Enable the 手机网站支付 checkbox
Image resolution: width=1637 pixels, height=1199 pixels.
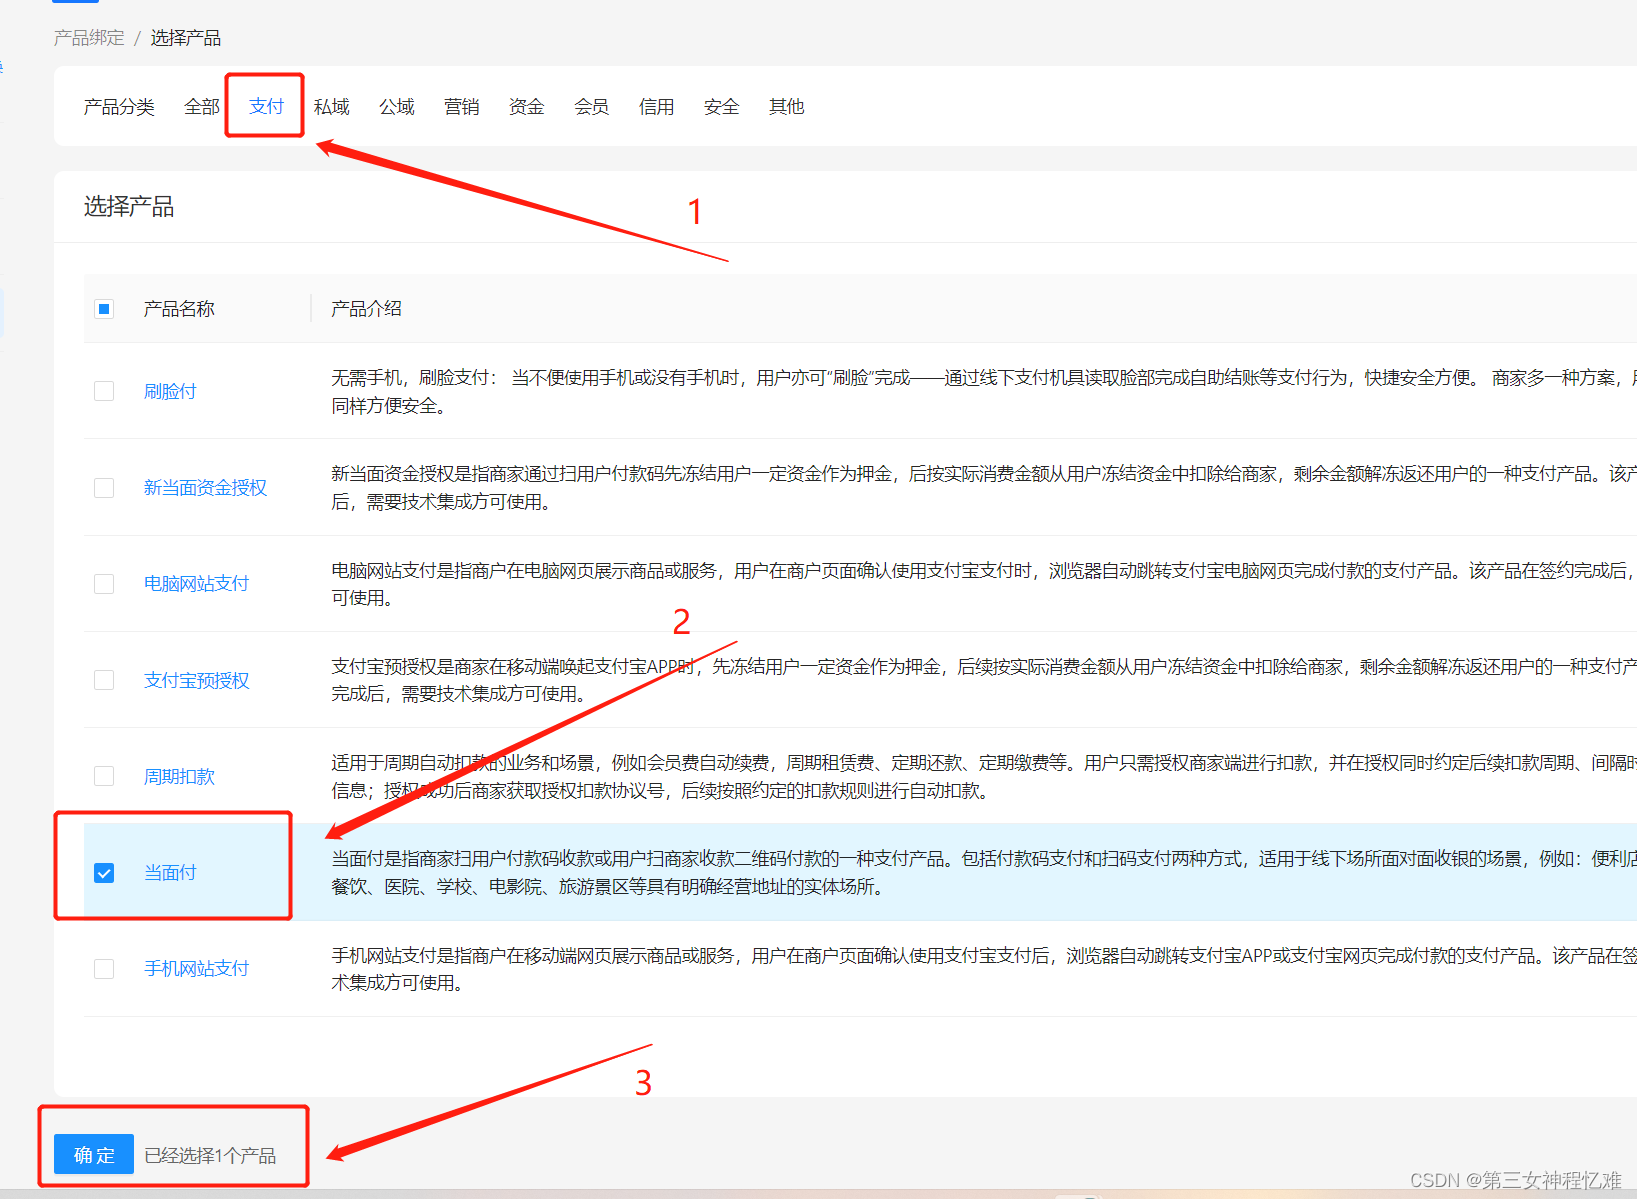(104, 969)
